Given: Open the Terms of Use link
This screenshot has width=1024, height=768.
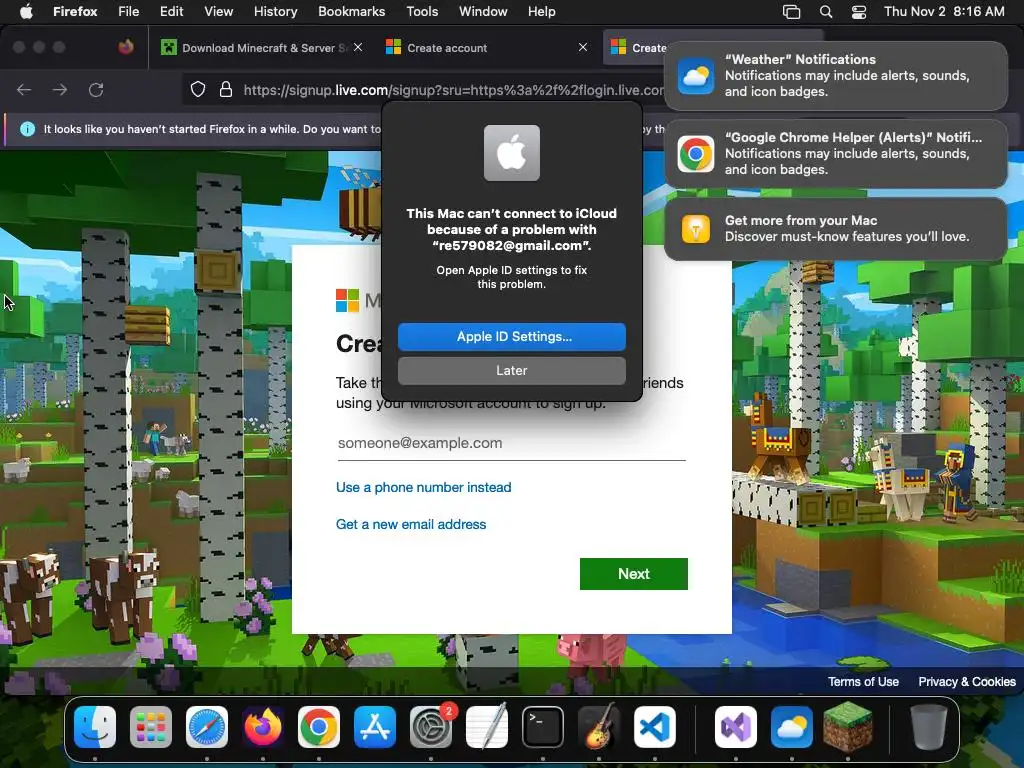Looking at the screenshot, I should click(863, 682).
